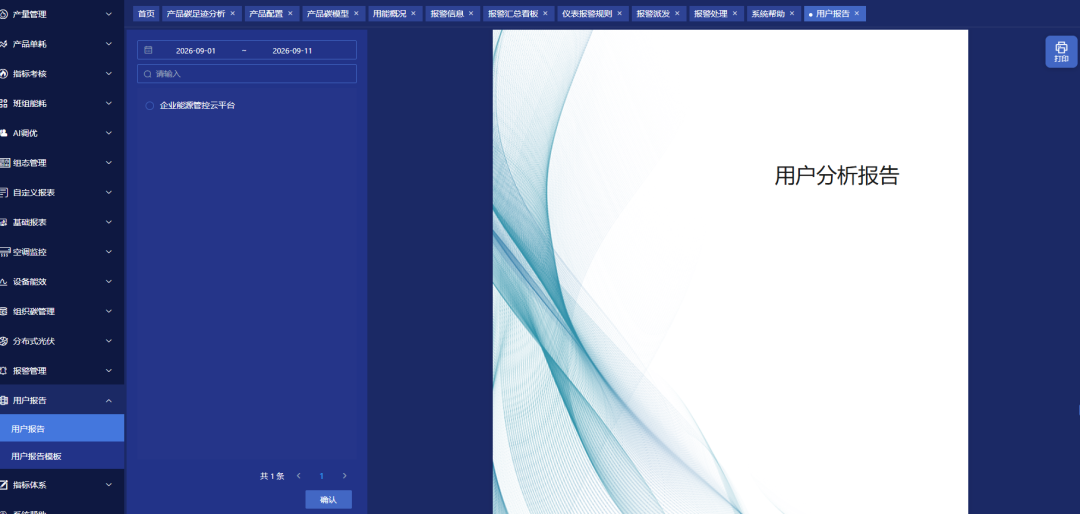The height and width of the screenshot is (514, 1080).
Task: Click the 请输入 search field
Action: tap(247, 74)
